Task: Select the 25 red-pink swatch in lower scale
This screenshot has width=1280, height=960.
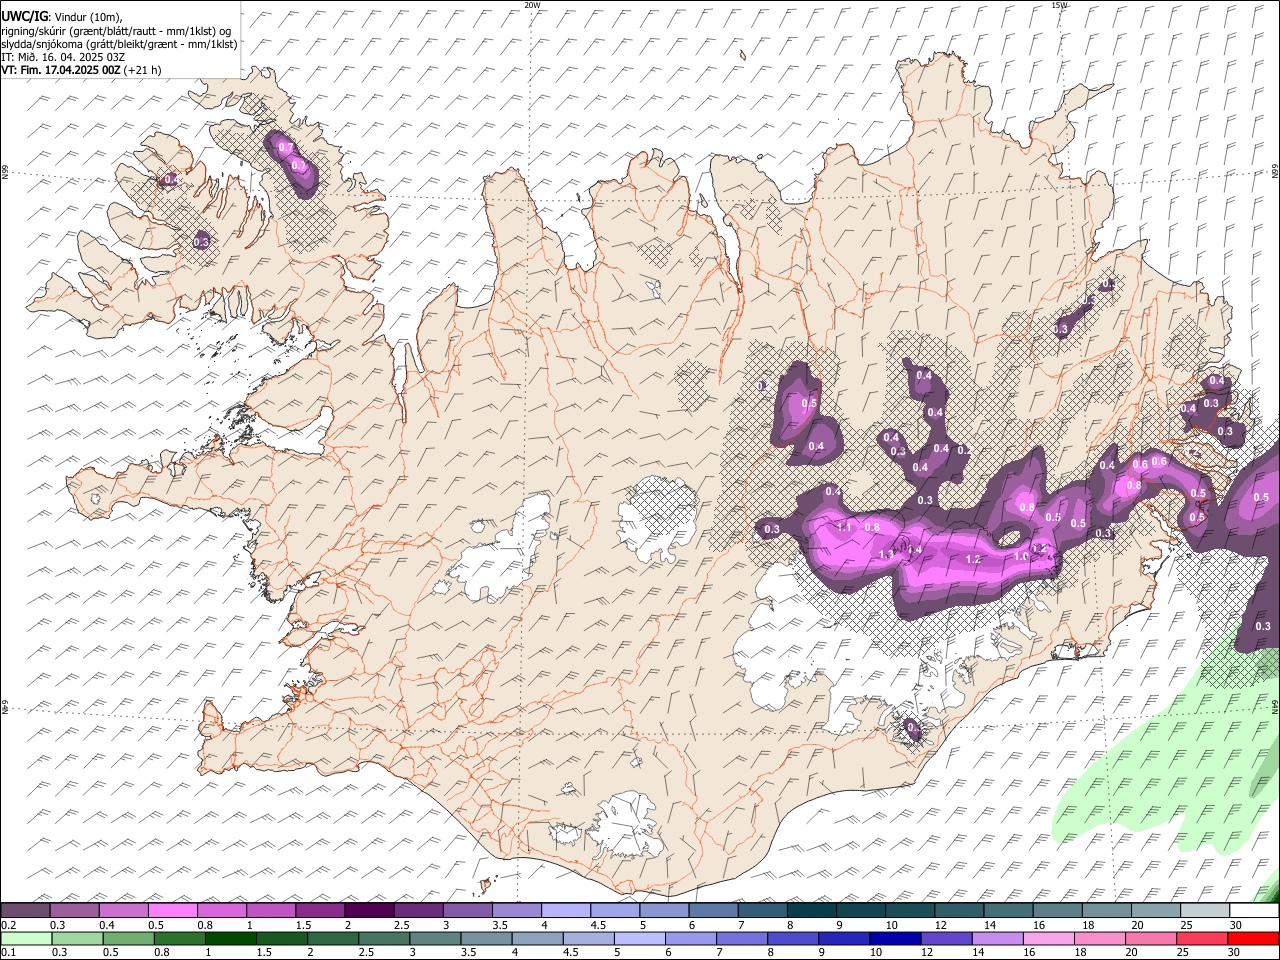Action: (x=1201, y=938)
